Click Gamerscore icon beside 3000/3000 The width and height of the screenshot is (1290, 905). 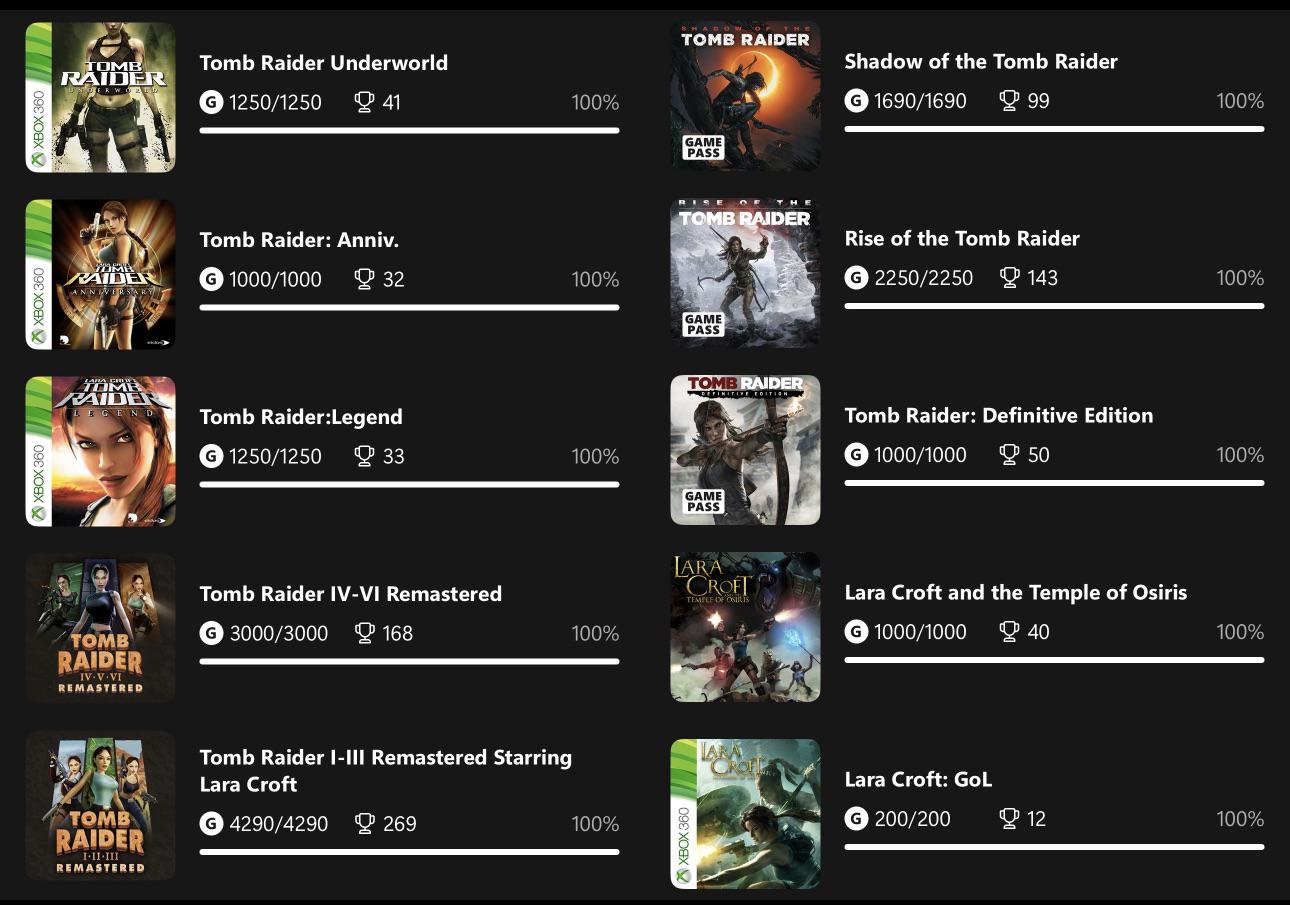tap(211, 633)
